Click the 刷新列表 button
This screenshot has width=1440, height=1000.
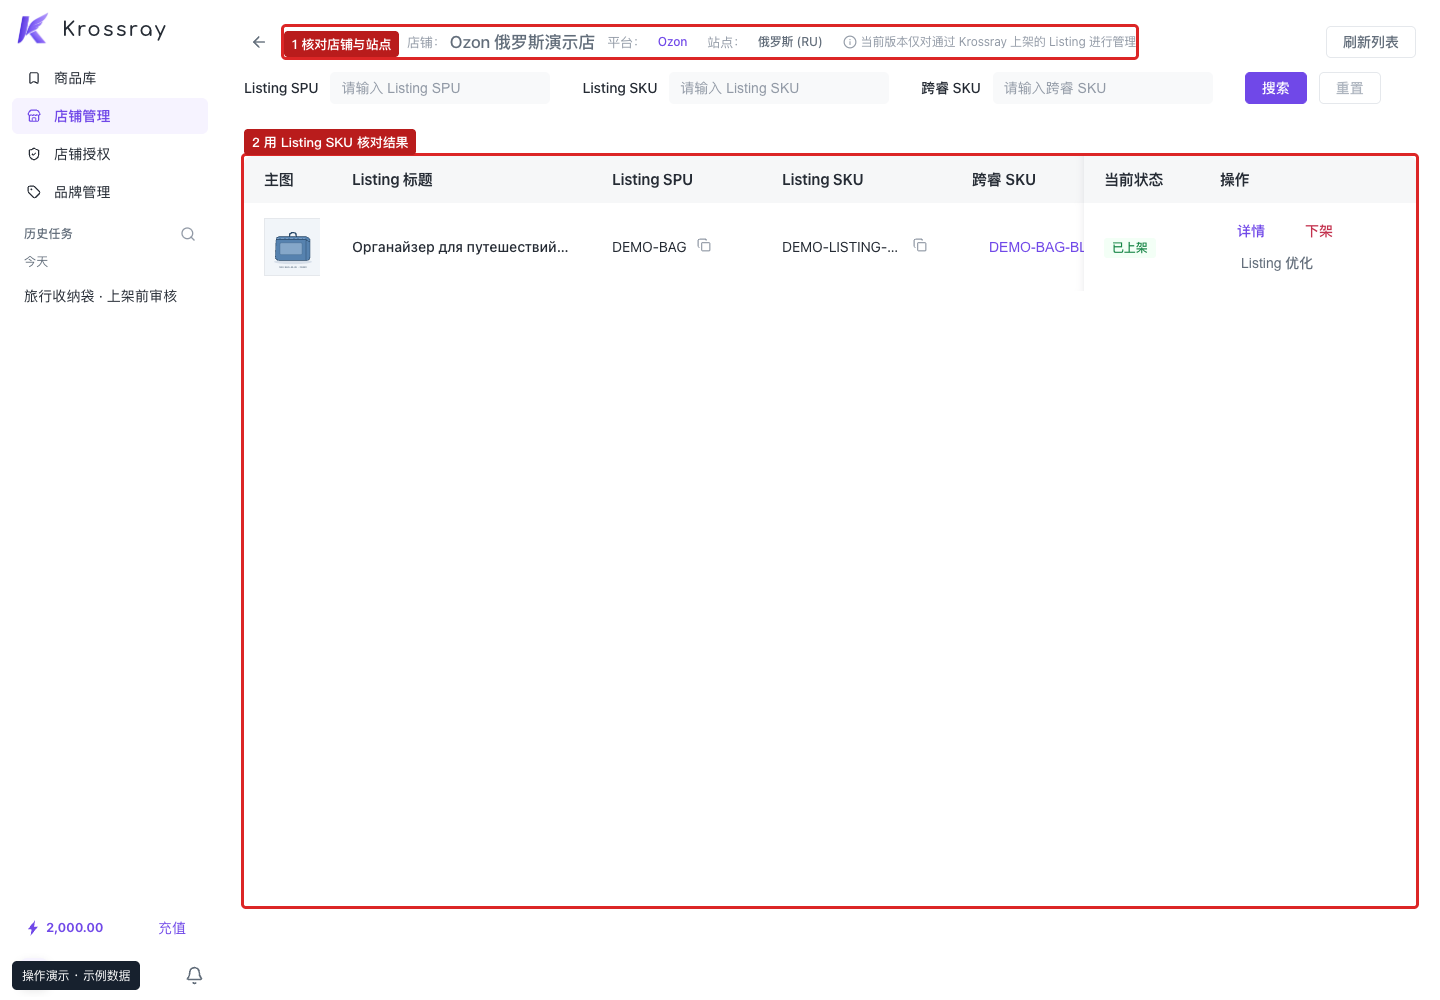[1371, 42]
